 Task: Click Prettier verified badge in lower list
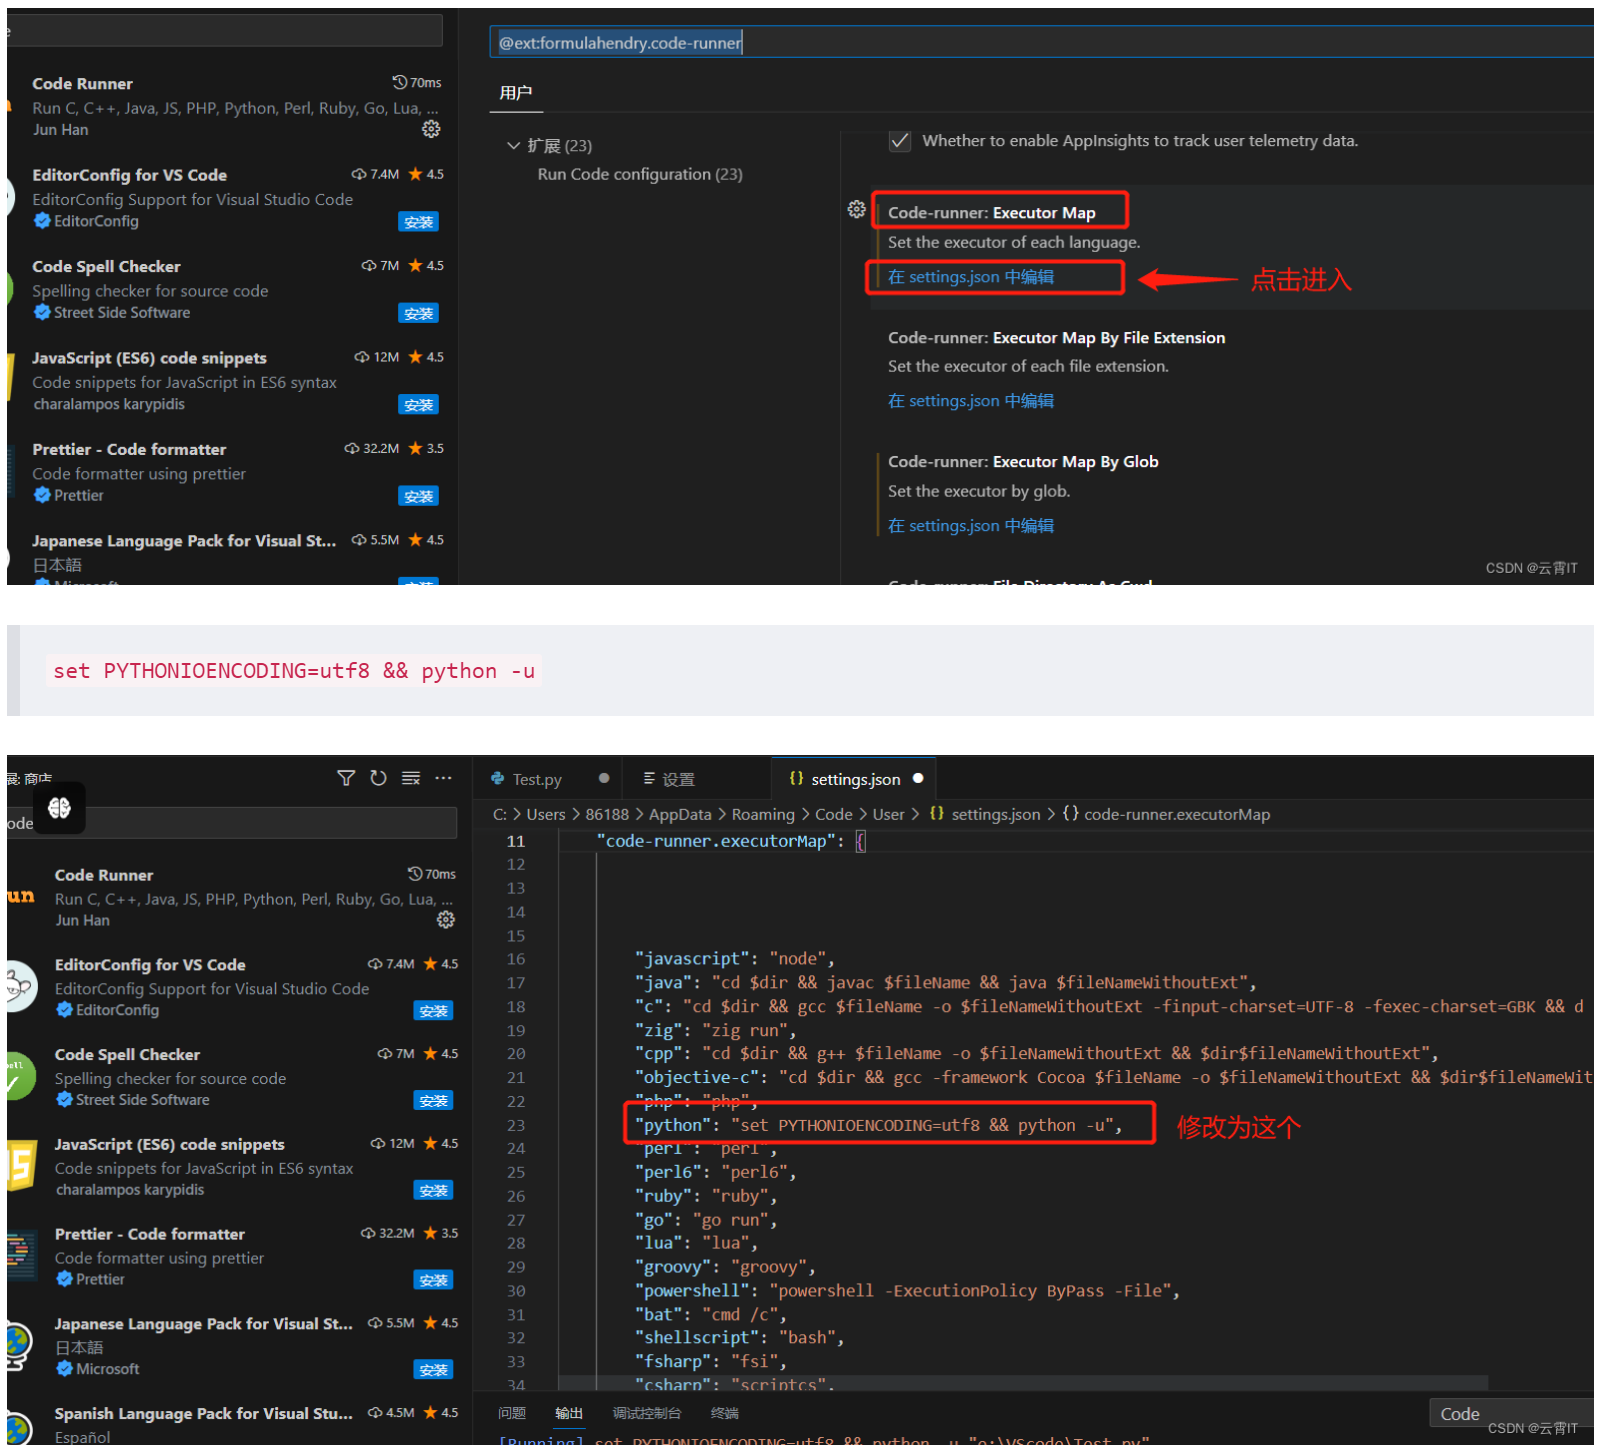point(64,1279)
